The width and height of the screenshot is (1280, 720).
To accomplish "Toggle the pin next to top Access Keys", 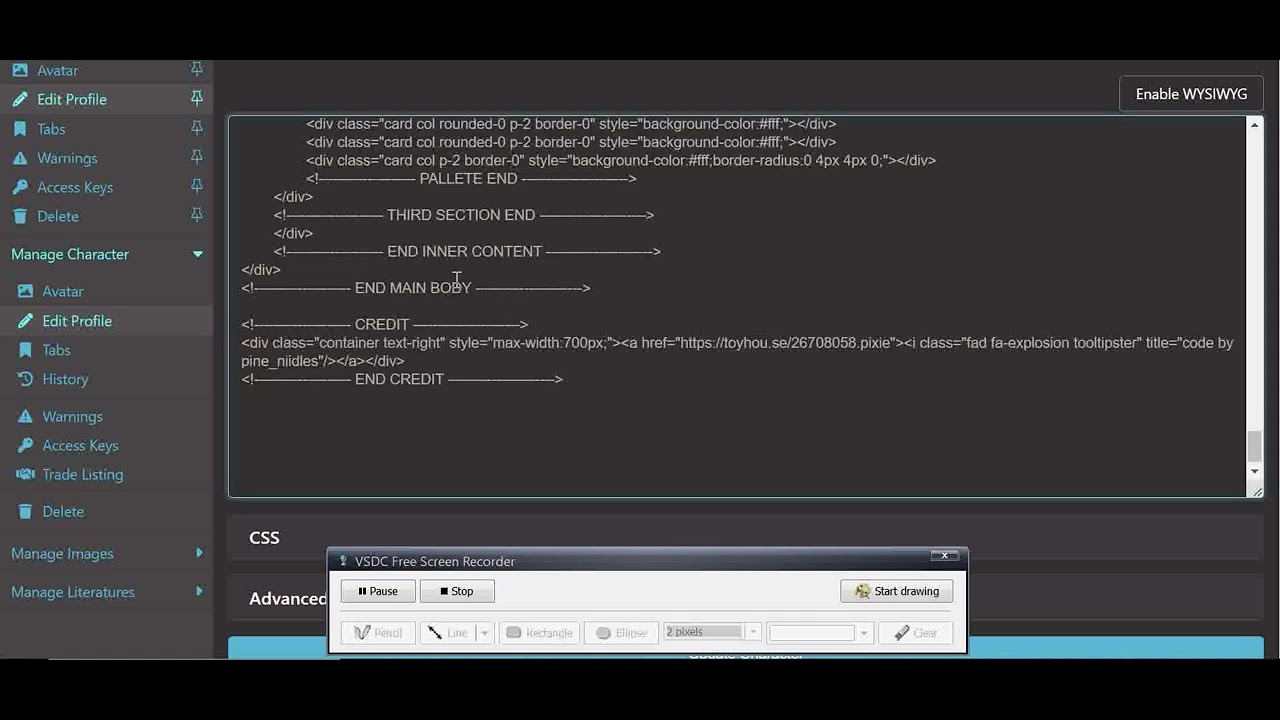I will pos(197,186).
